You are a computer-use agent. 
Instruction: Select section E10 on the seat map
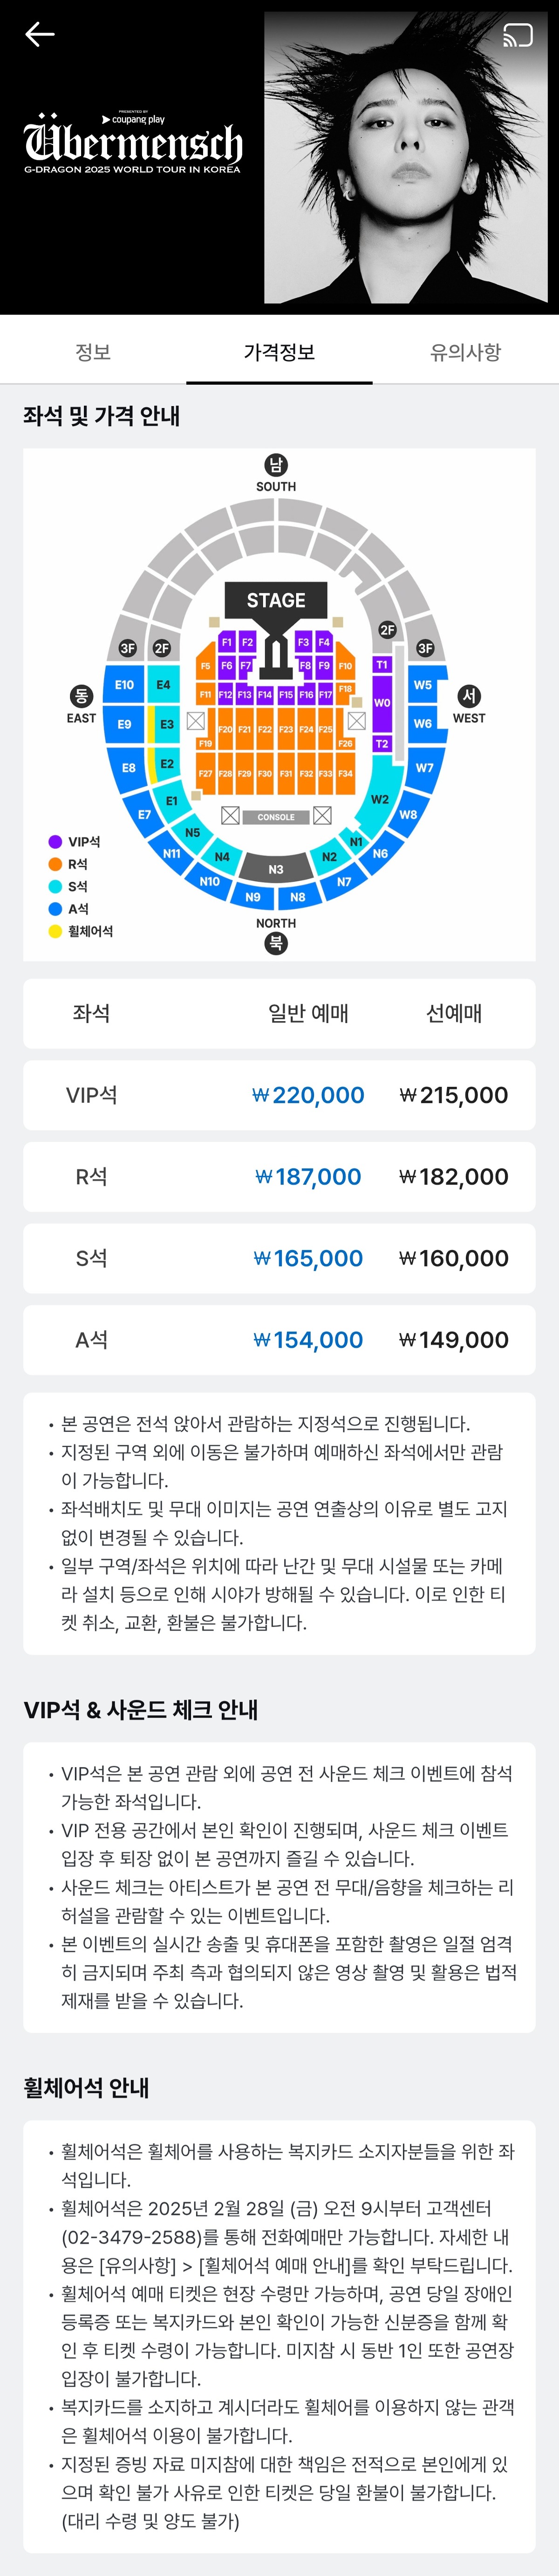[x=124, y=685]
